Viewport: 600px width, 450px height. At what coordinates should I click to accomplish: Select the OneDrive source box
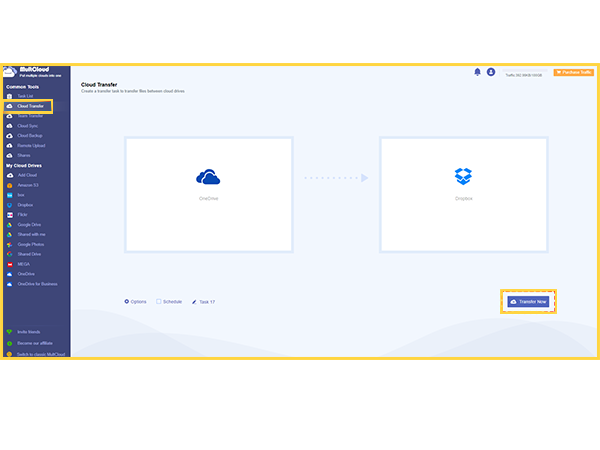pyautogui.click(x=209, y=195)
